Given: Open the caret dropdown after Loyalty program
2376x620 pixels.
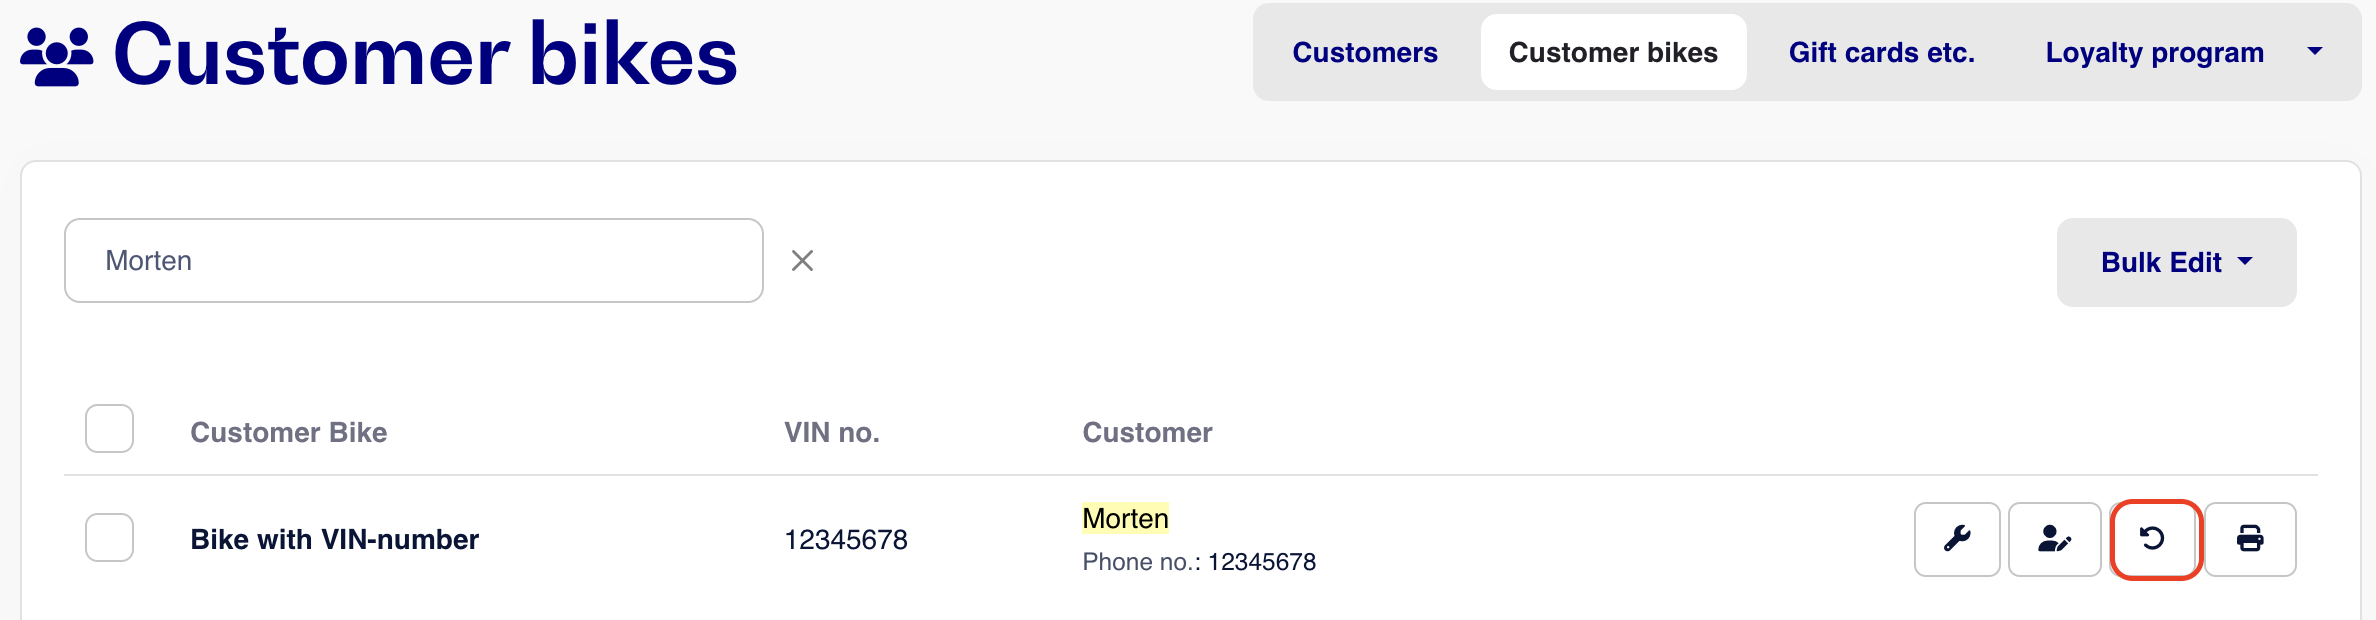Looking at the screenshot, I should pos(2314,51).
